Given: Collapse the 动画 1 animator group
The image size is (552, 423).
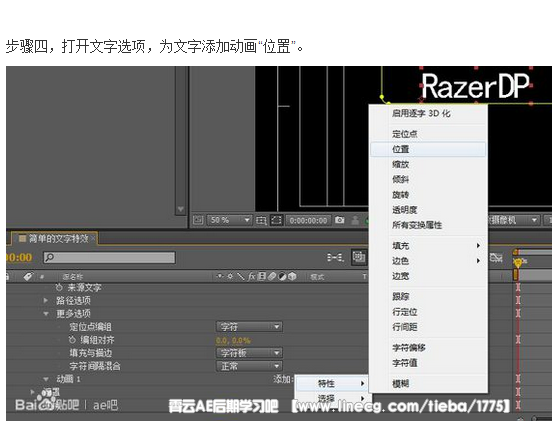Looking at the screenshot, I should (46, 379).
